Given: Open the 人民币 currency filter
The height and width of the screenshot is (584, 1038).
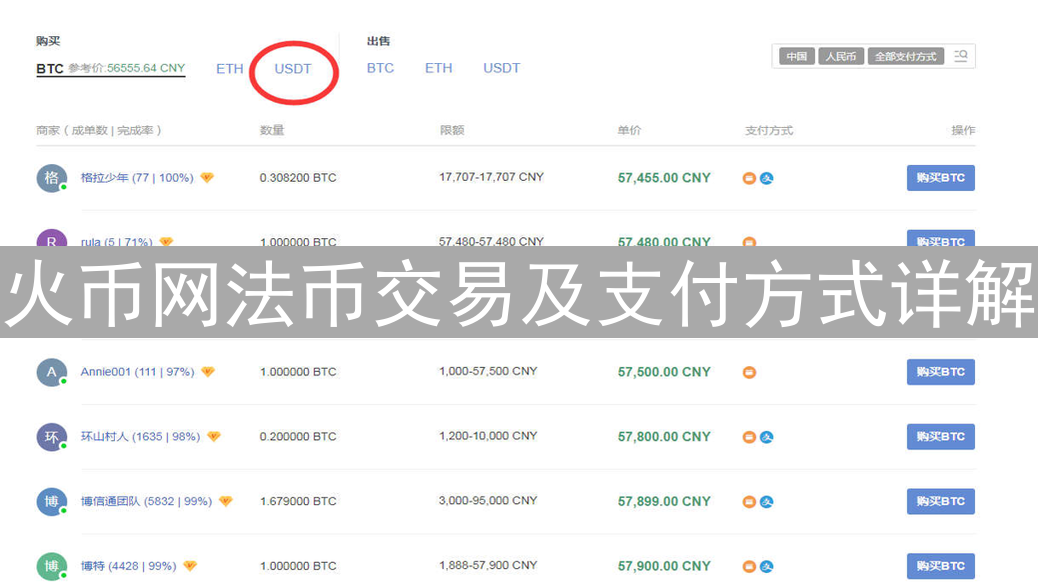Looking at the screenshot, I should [x=841, y=56].
